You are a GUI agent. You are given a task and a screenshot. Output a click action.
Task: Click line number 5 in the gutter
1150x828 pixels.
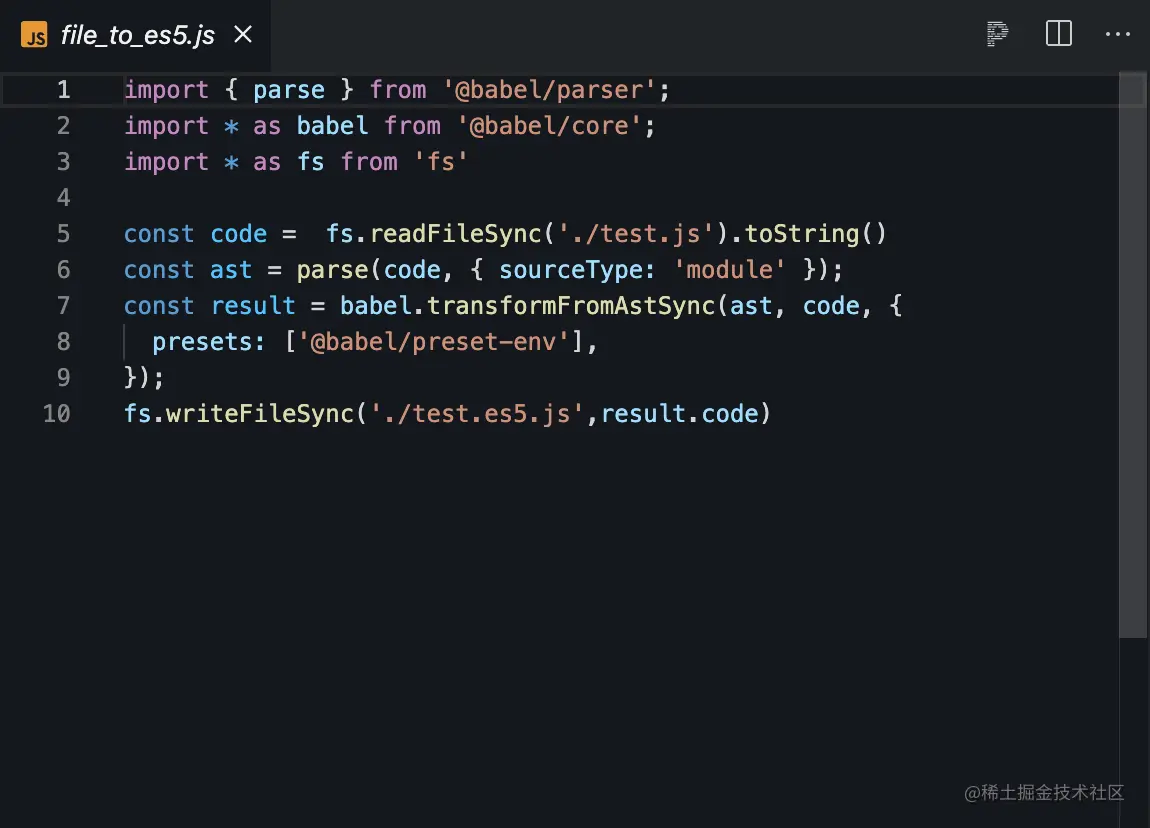coord(64,233)
